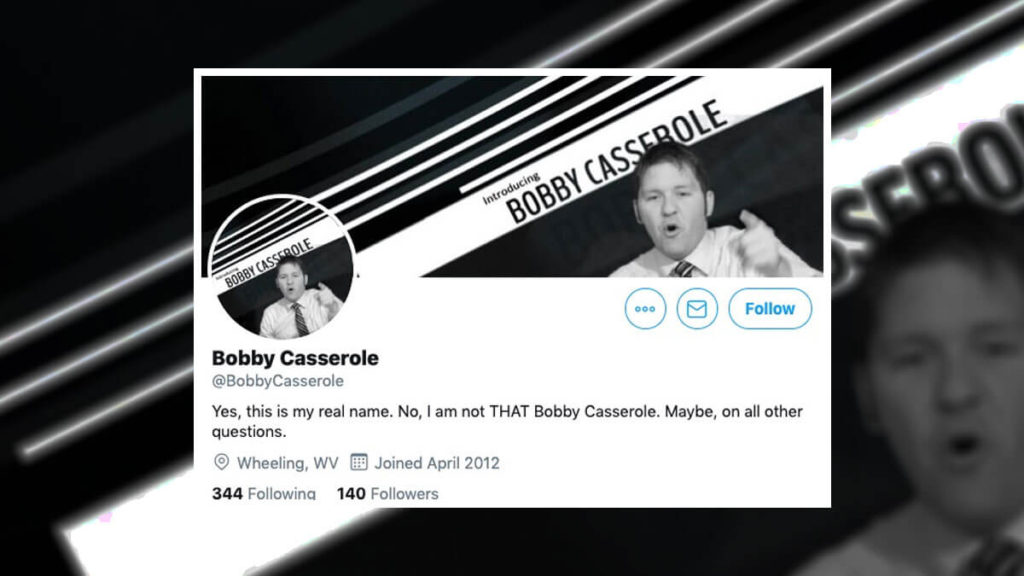Follow Bobby Casserole's account
The height and width of the screenshot is (576, 1024).
(x=770, y=309)
